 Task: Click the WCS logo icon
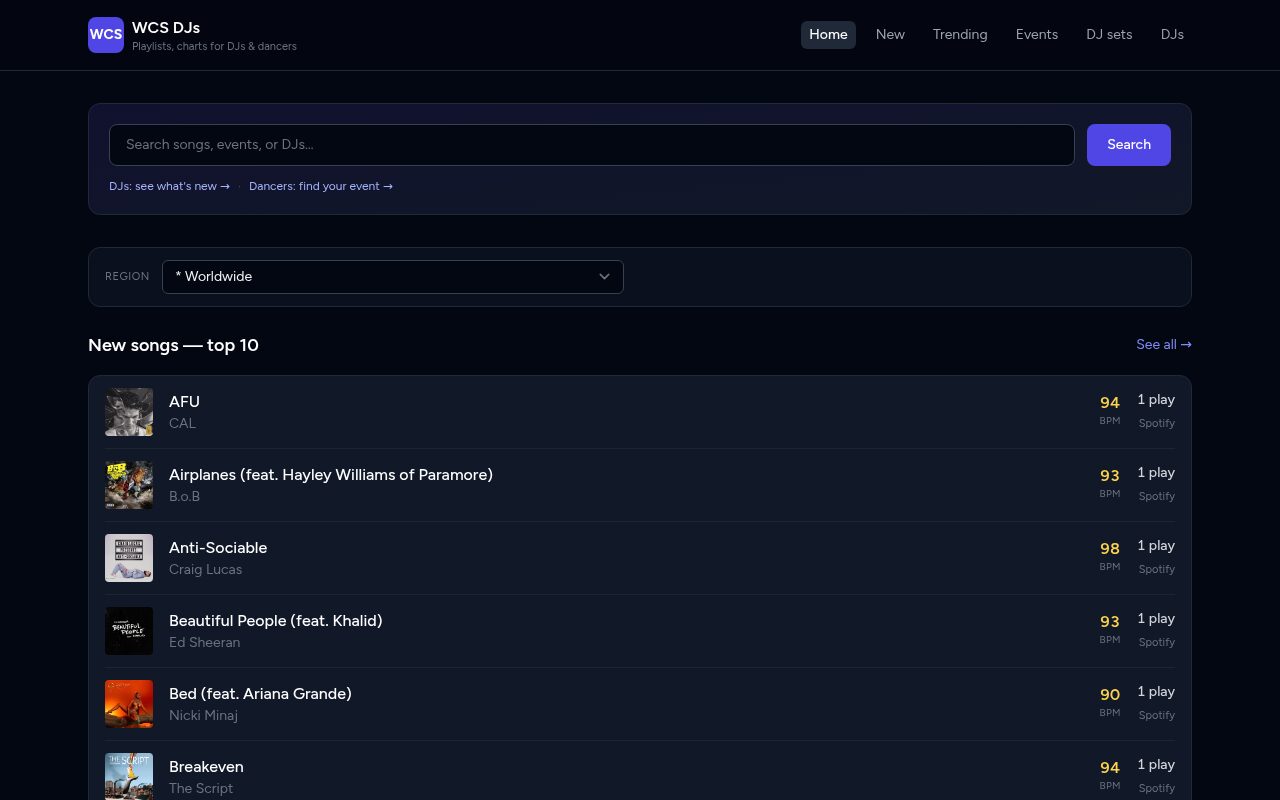click(106, 35)
